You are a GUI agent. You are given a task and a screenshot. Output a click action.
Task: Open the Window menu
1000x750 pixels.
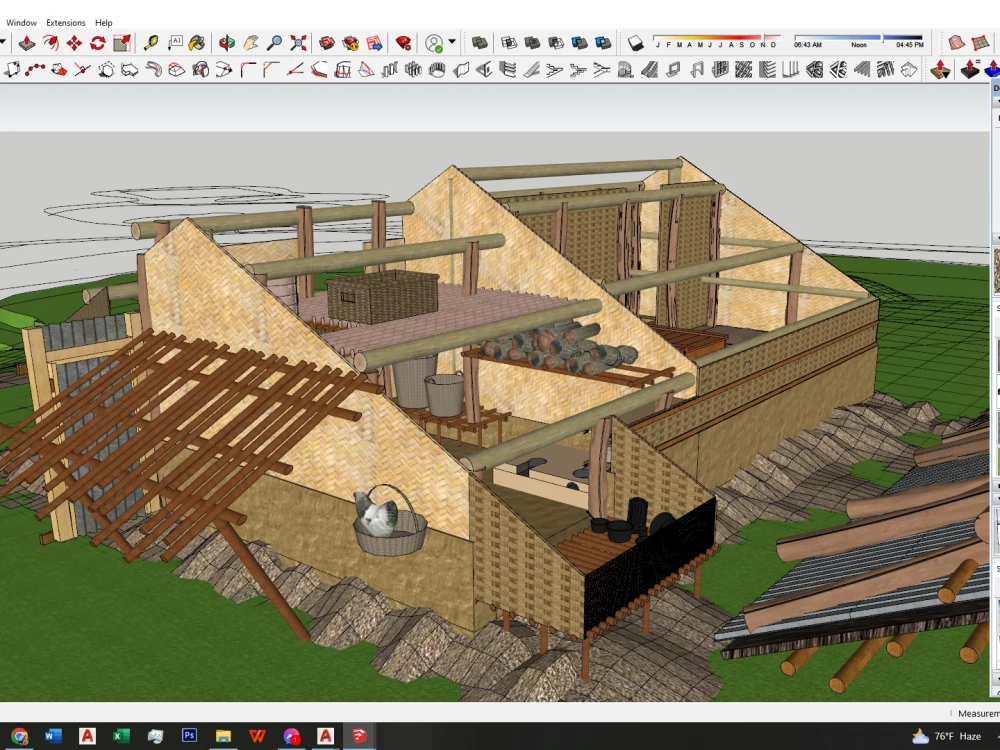pos(21,22)
